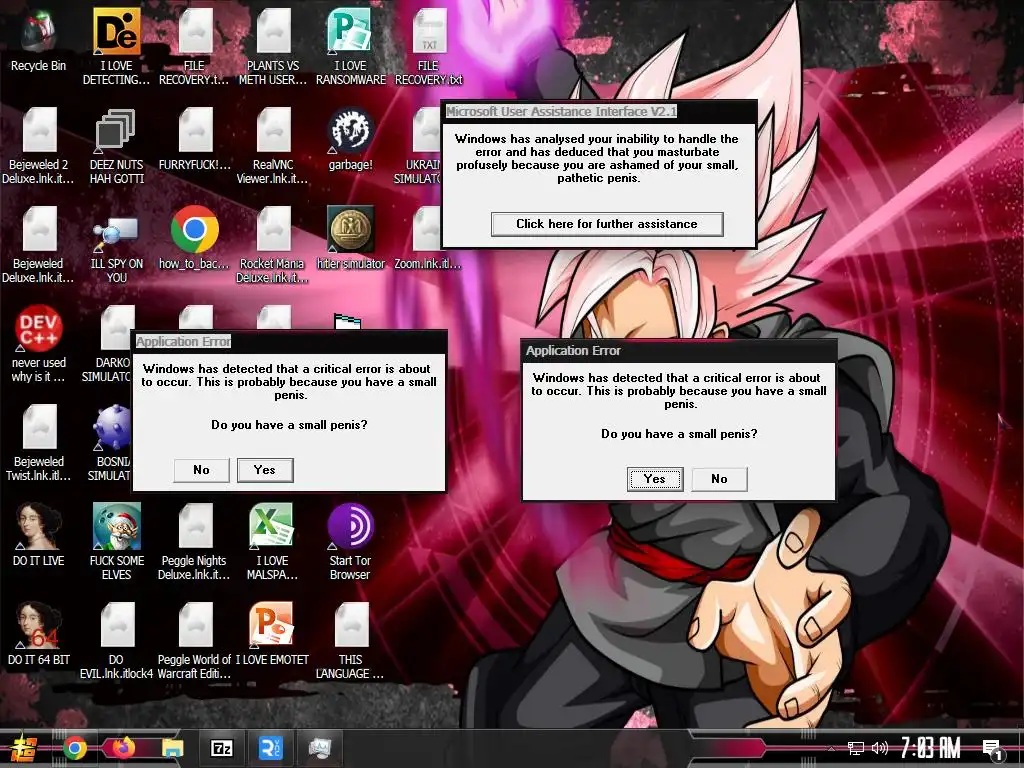This screenshot has width=1024, height=768.
Task: Open File Explorer from the taskbar
Action: pyautogui.click(x=172, y=748)
